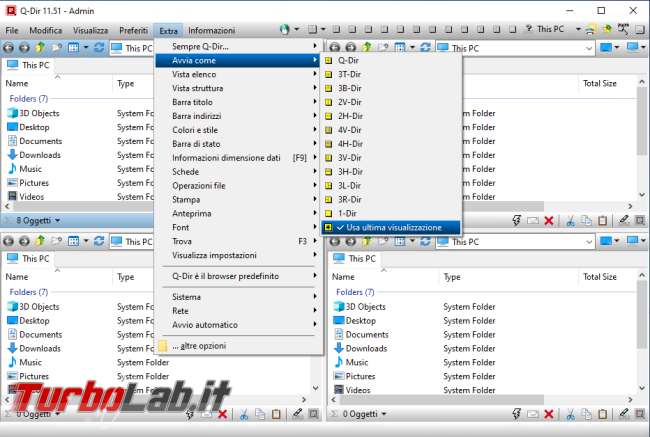Choose 3B-Dir layout option
650x437 pixels.
tap(391, 88)
